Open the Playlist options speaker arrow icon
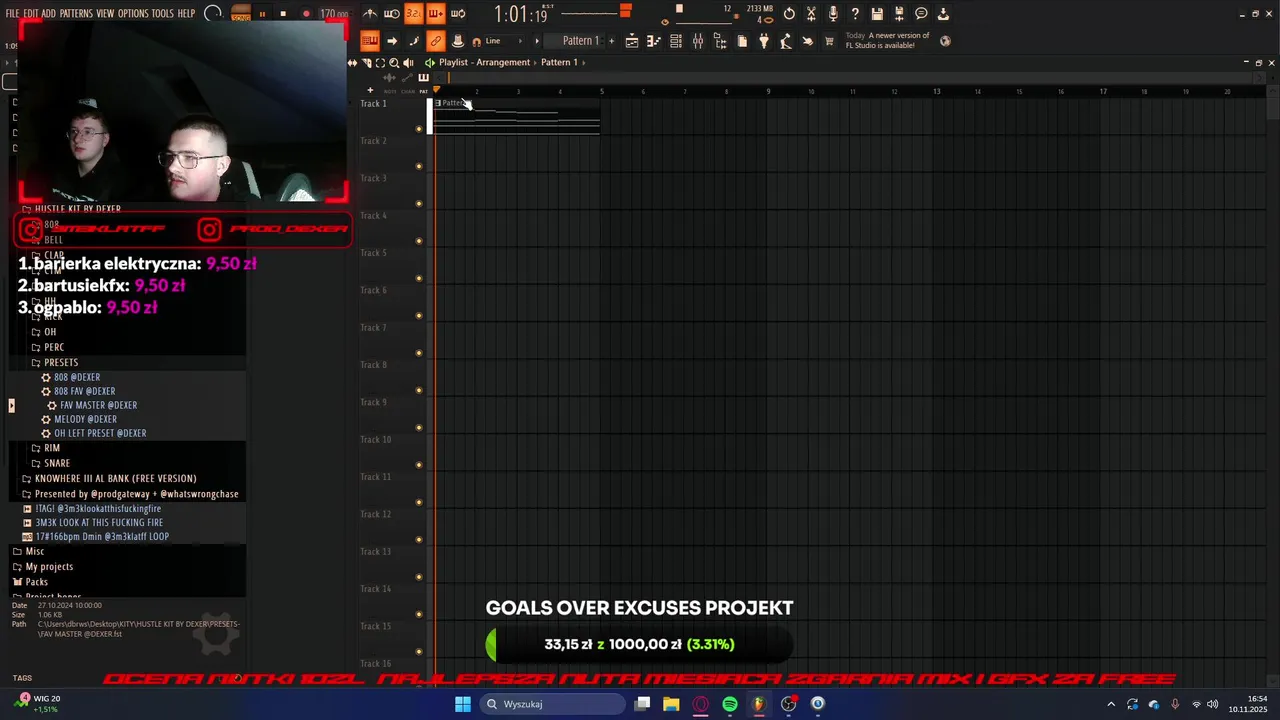 point(430,62)
